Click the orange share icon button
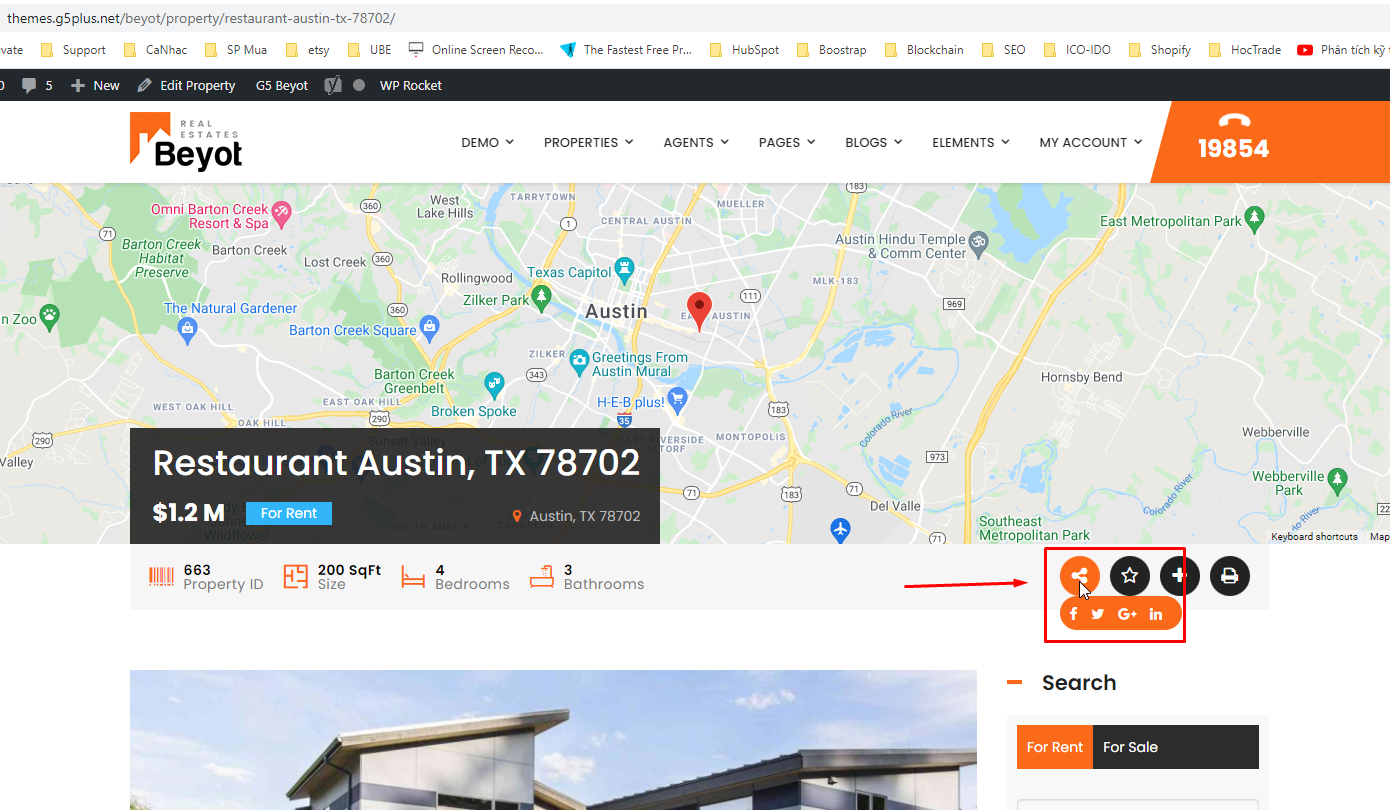 1080,575
